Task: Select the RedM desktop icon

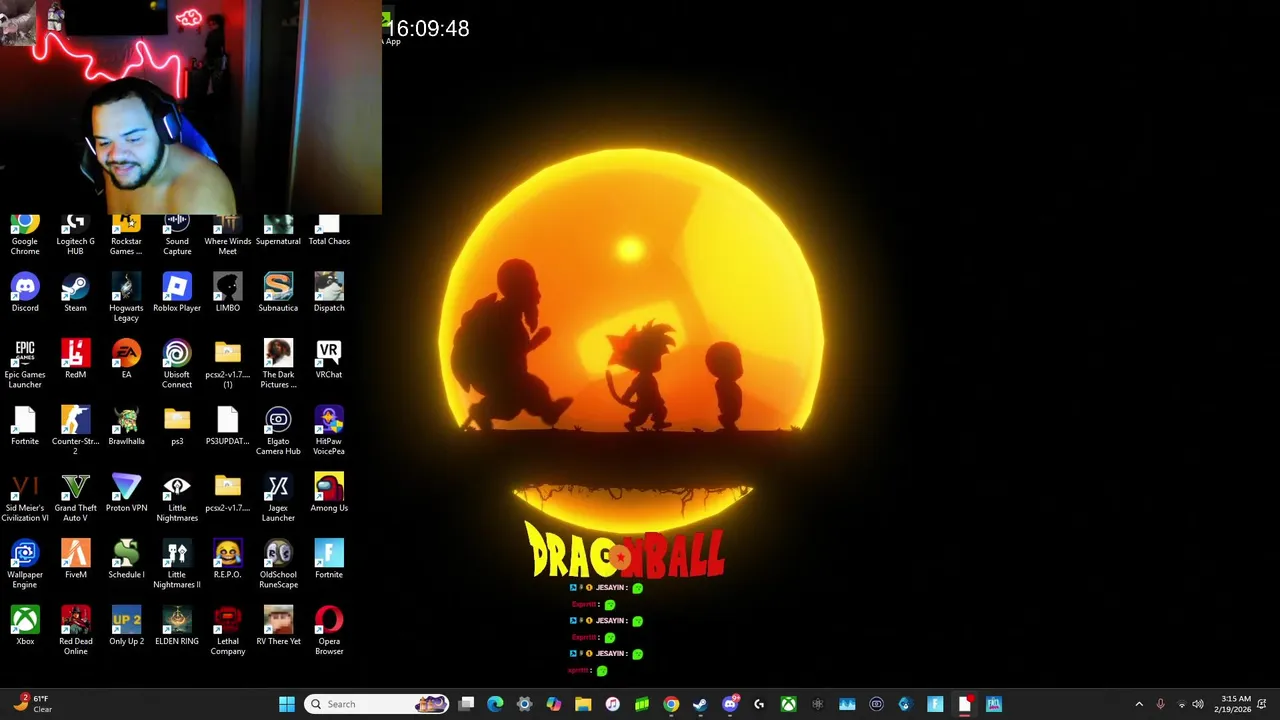Action: (x=75, y=360)
